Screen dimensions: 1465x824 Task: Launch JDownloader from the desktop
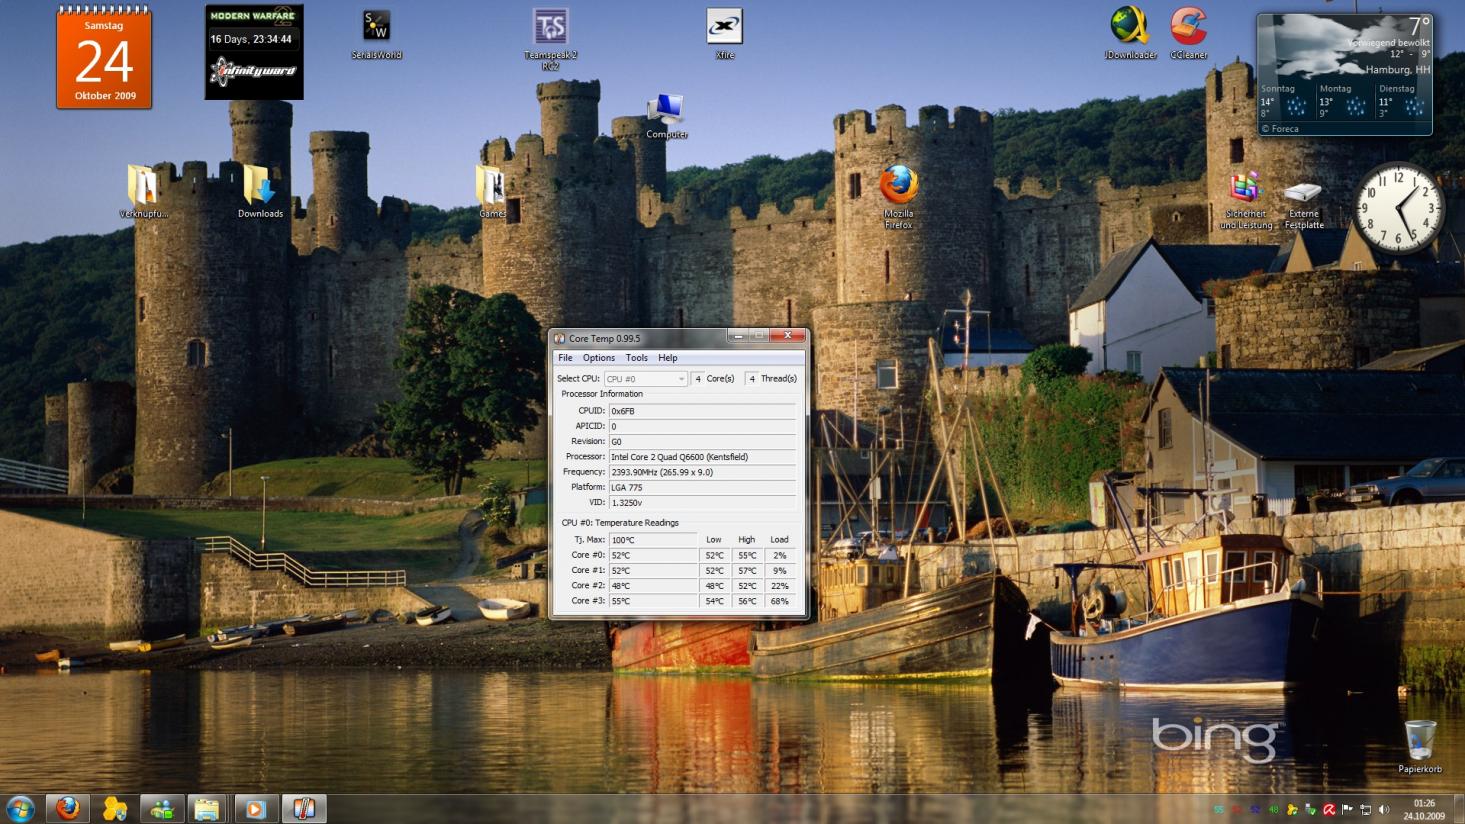tap(1130, 33)
